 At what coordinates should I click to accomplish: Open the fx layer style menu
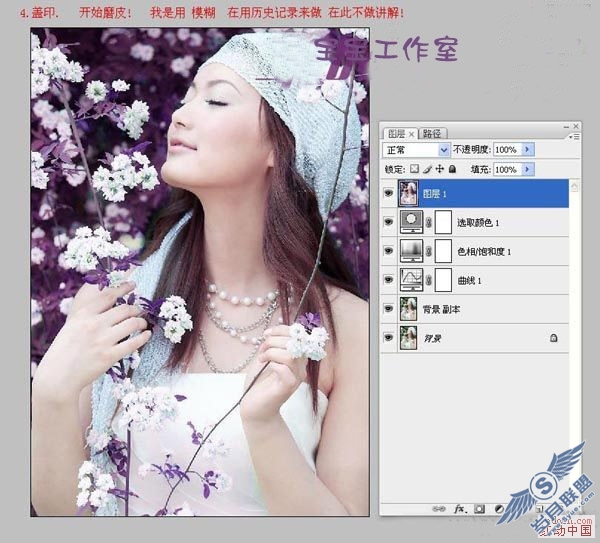(x=460, y=509)
